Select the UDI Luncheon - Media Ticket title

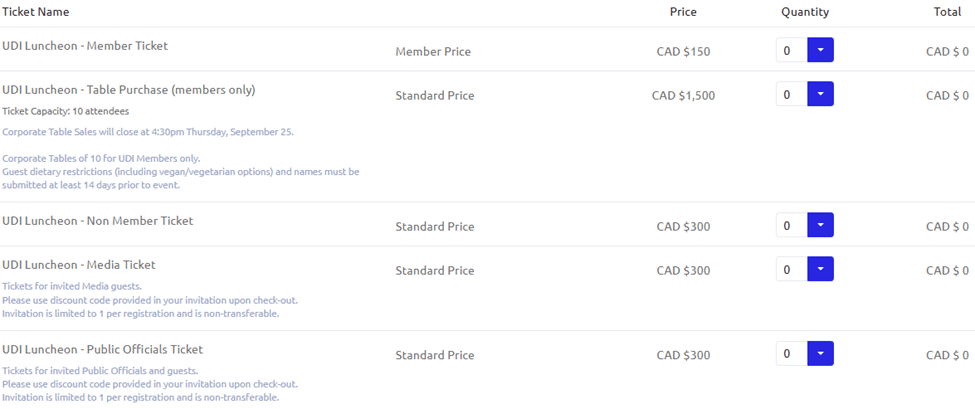click(79, 265)
